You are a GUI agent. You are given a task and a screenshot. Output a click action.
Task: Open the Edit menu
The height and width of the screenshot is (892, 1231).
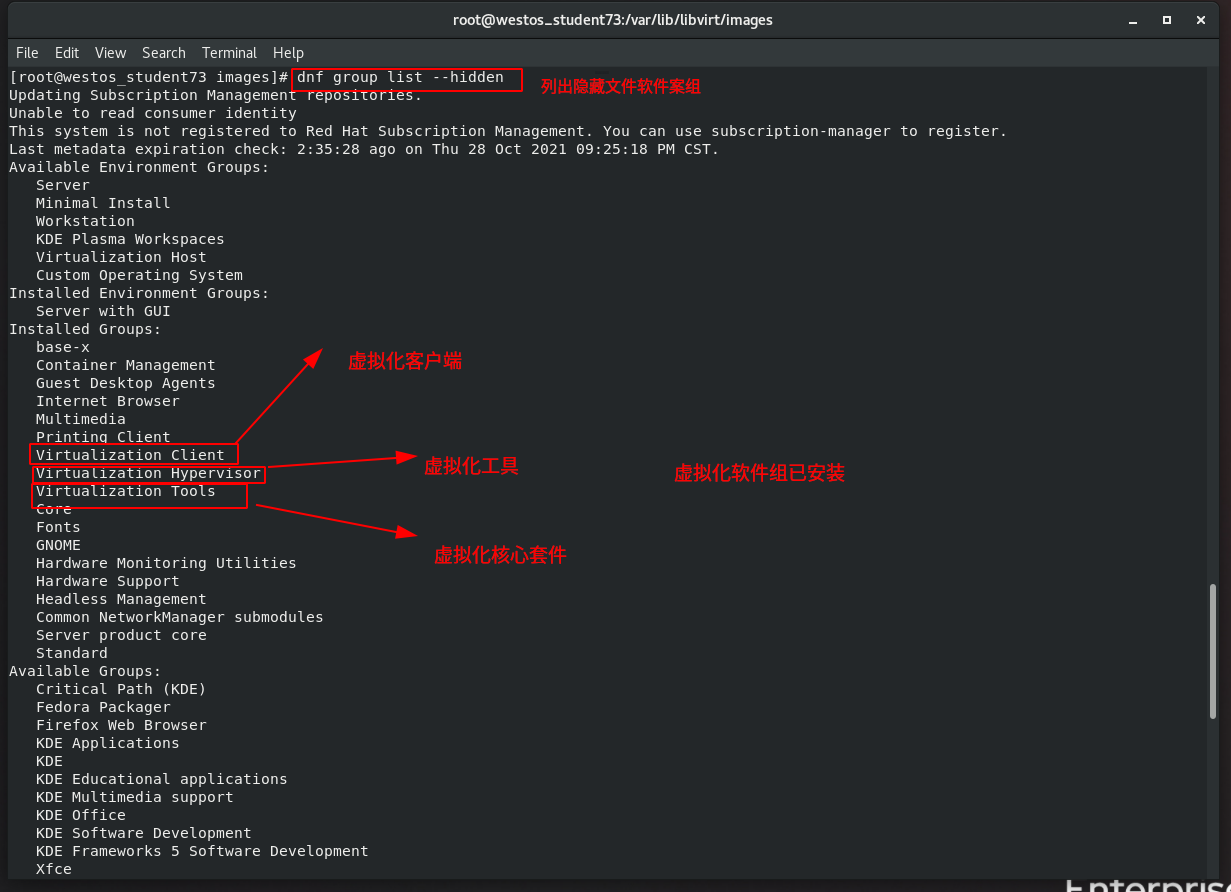[67, 53]
